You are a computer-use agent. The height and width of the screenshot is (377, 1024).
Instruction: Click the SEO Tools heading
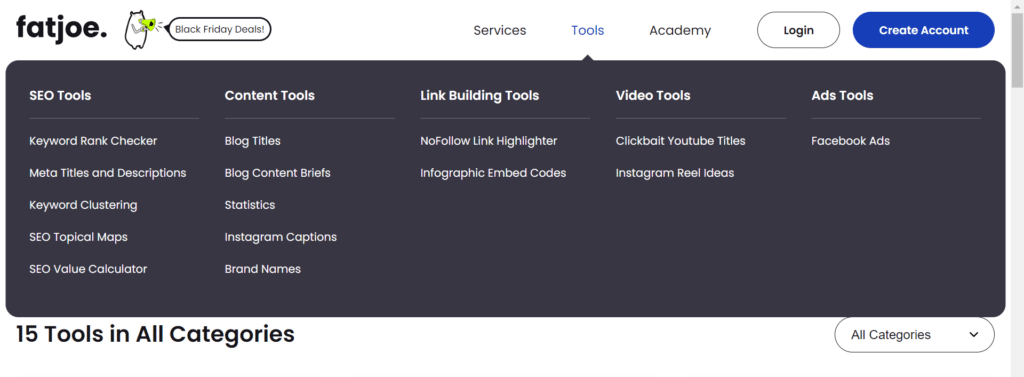[x=60, y=95]
